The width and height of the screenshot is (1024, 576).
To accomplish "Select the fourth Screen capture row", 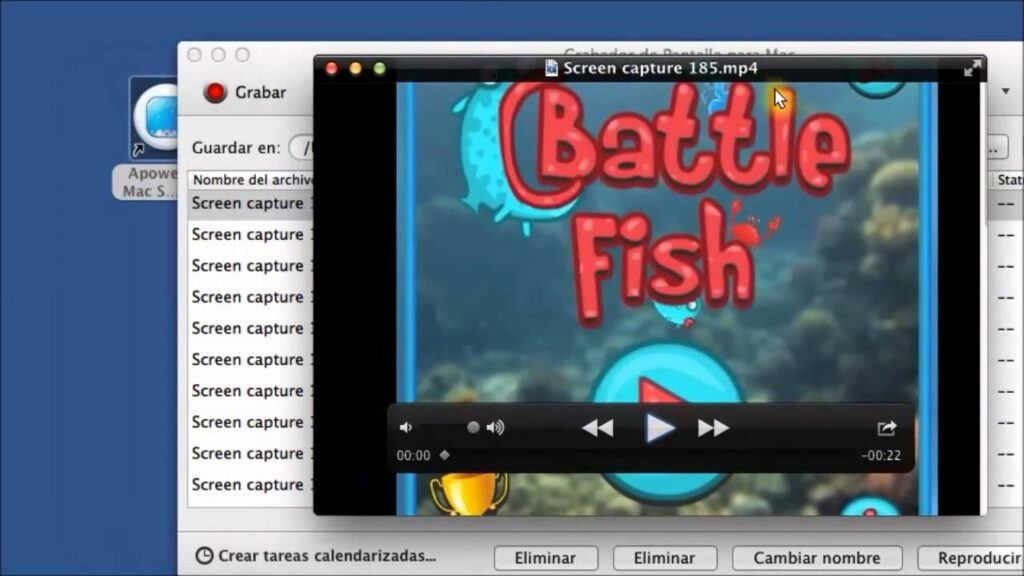I will (251, 297).
